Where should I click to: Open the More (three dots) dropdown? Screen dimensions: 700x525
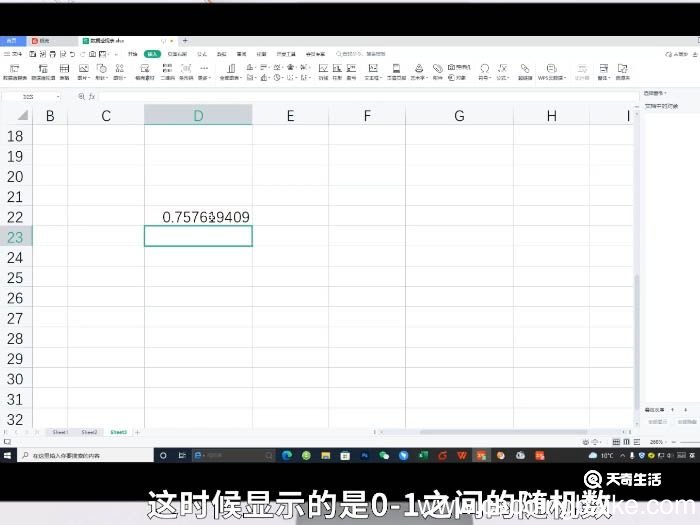tap(204, 71)
